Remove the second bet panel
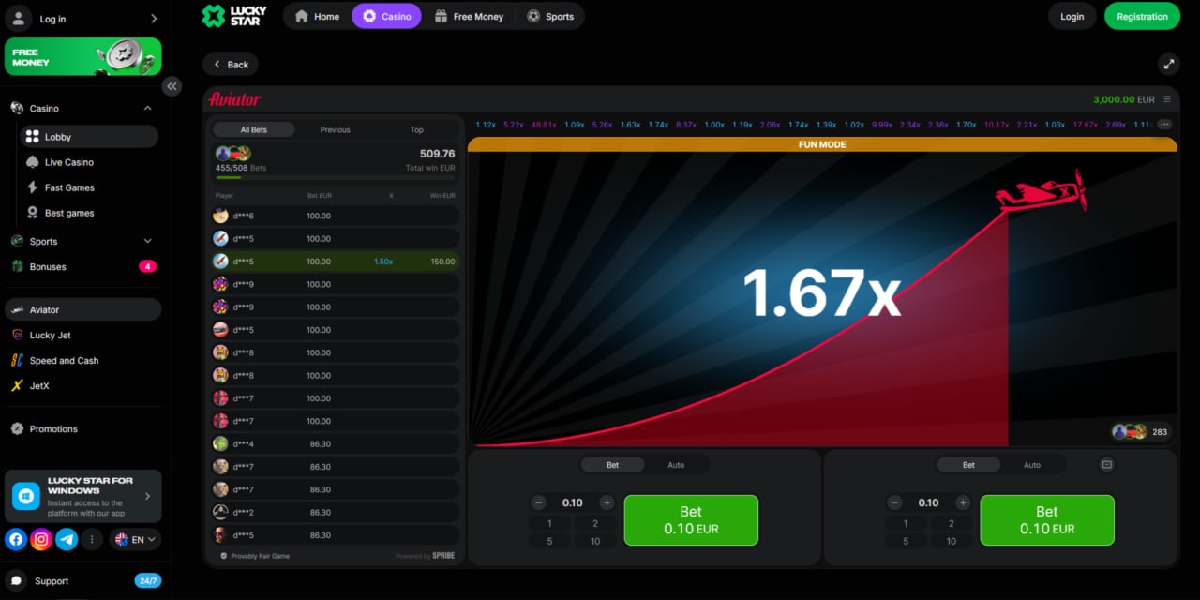Image resolution: width=1200 pixels, height=600 pixels. click(1107, 464)
